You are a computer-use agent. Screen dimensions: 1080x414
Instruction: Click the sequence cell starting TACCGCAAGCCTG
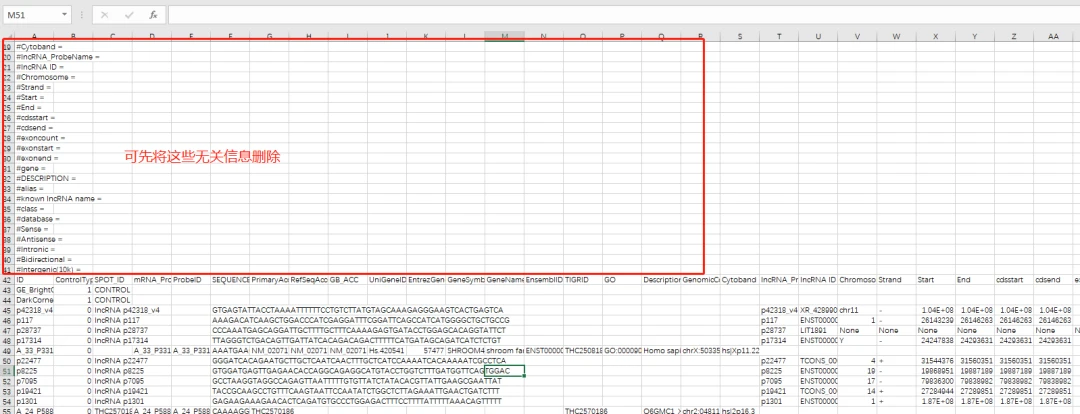point(355,390)
